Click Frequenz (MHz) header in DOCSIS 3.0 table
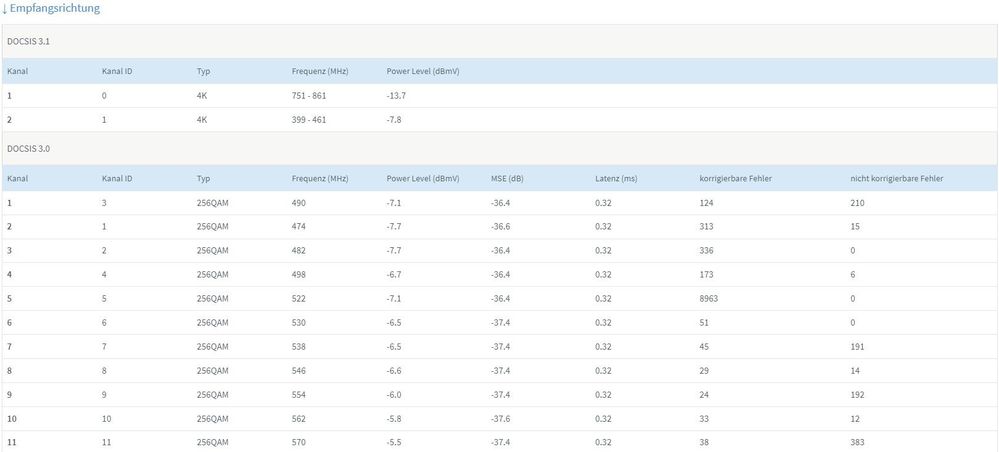The image size is (999, 452). [x=320, y=179]
